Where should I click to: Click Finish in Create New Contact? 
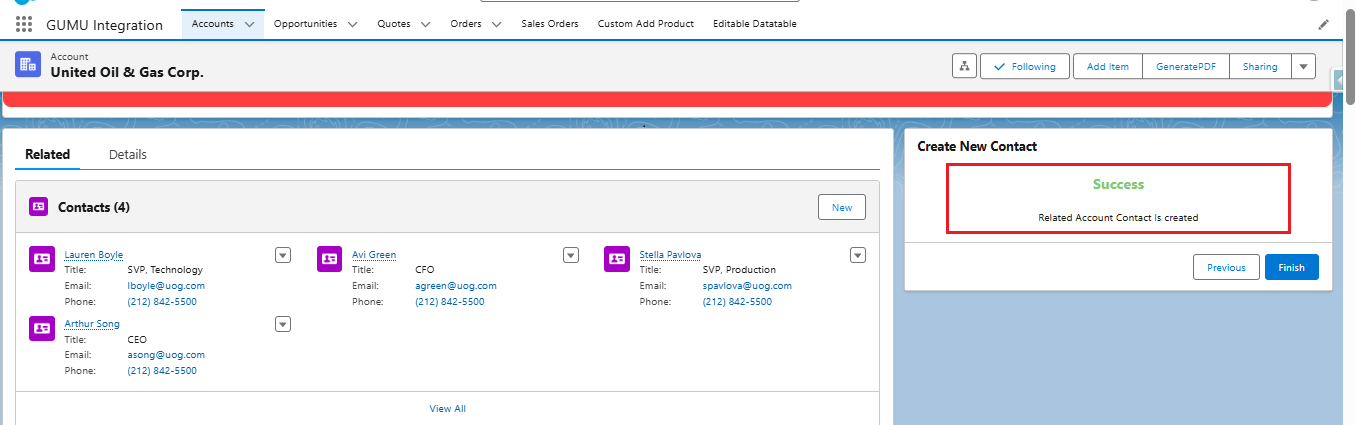click(x=1291, y=267)
